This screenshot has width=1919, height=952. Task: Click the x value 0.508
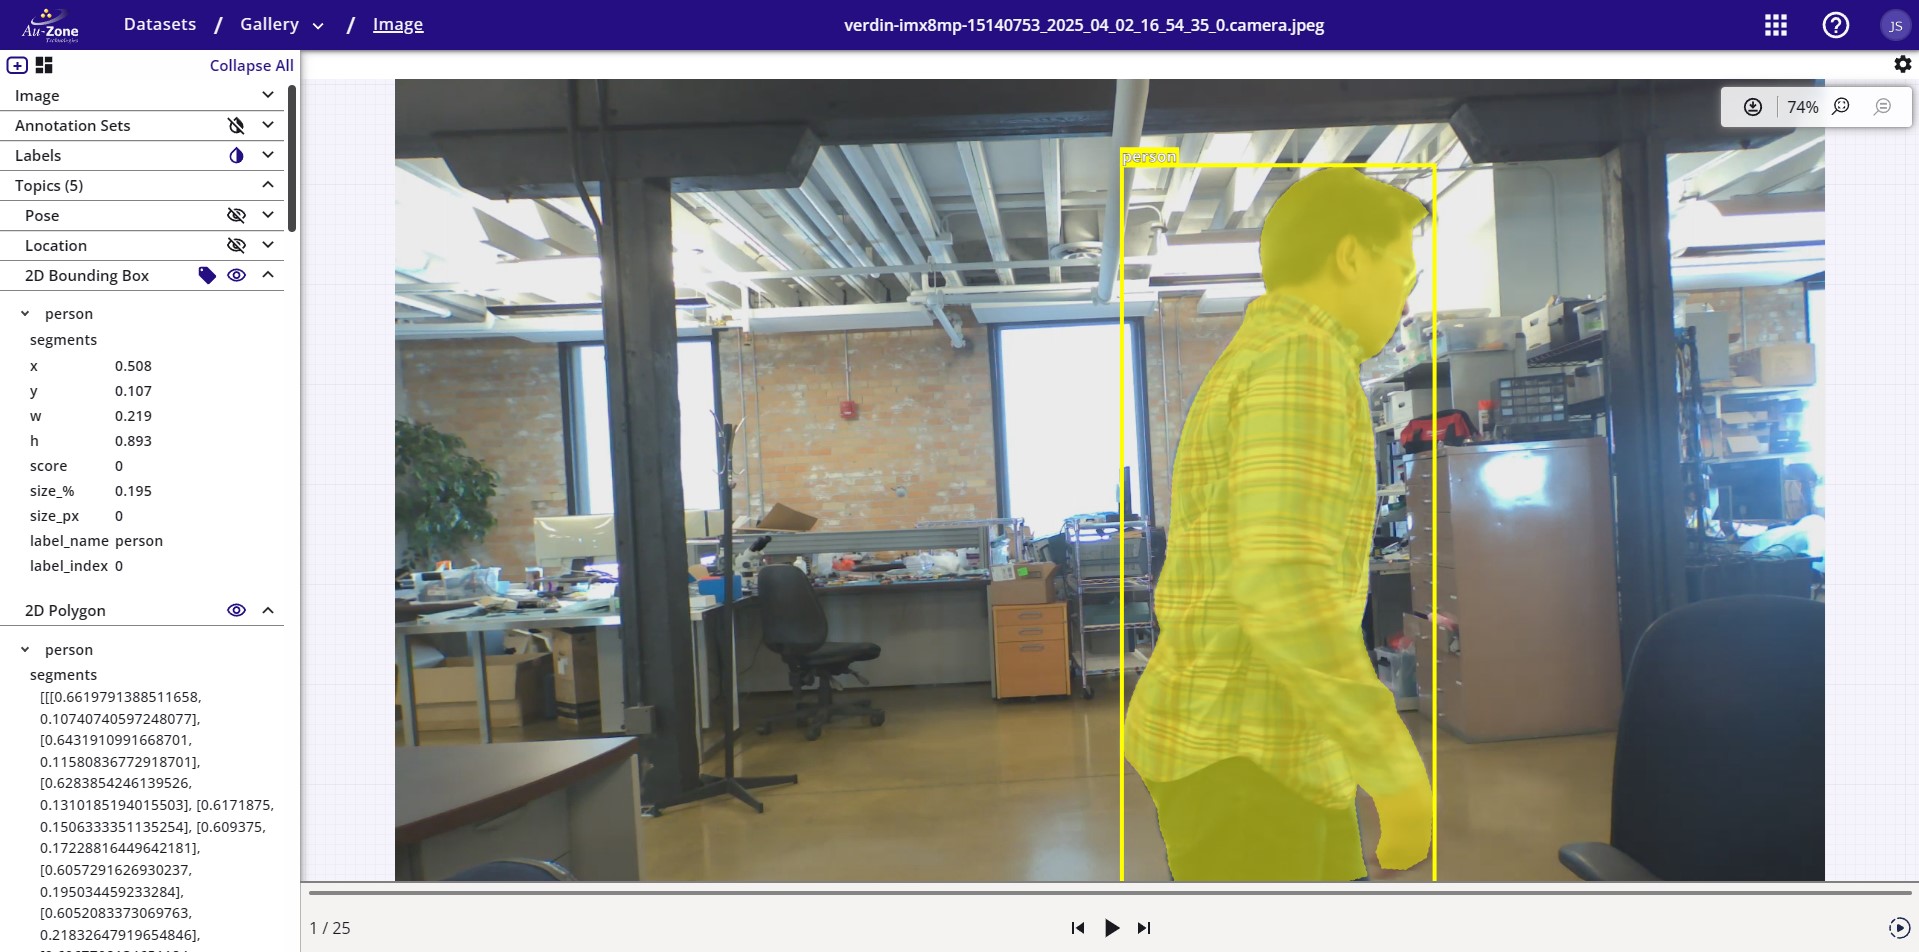point(133,366)
